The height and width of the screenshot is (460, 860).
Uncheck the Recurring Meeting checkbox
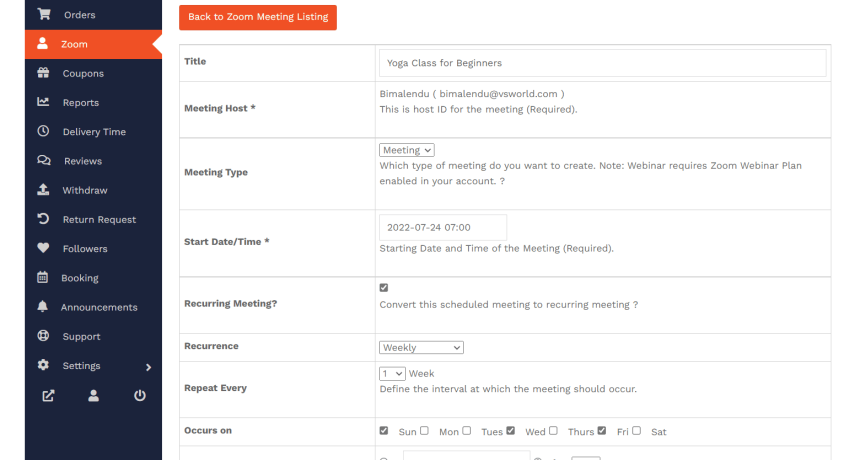384,288
